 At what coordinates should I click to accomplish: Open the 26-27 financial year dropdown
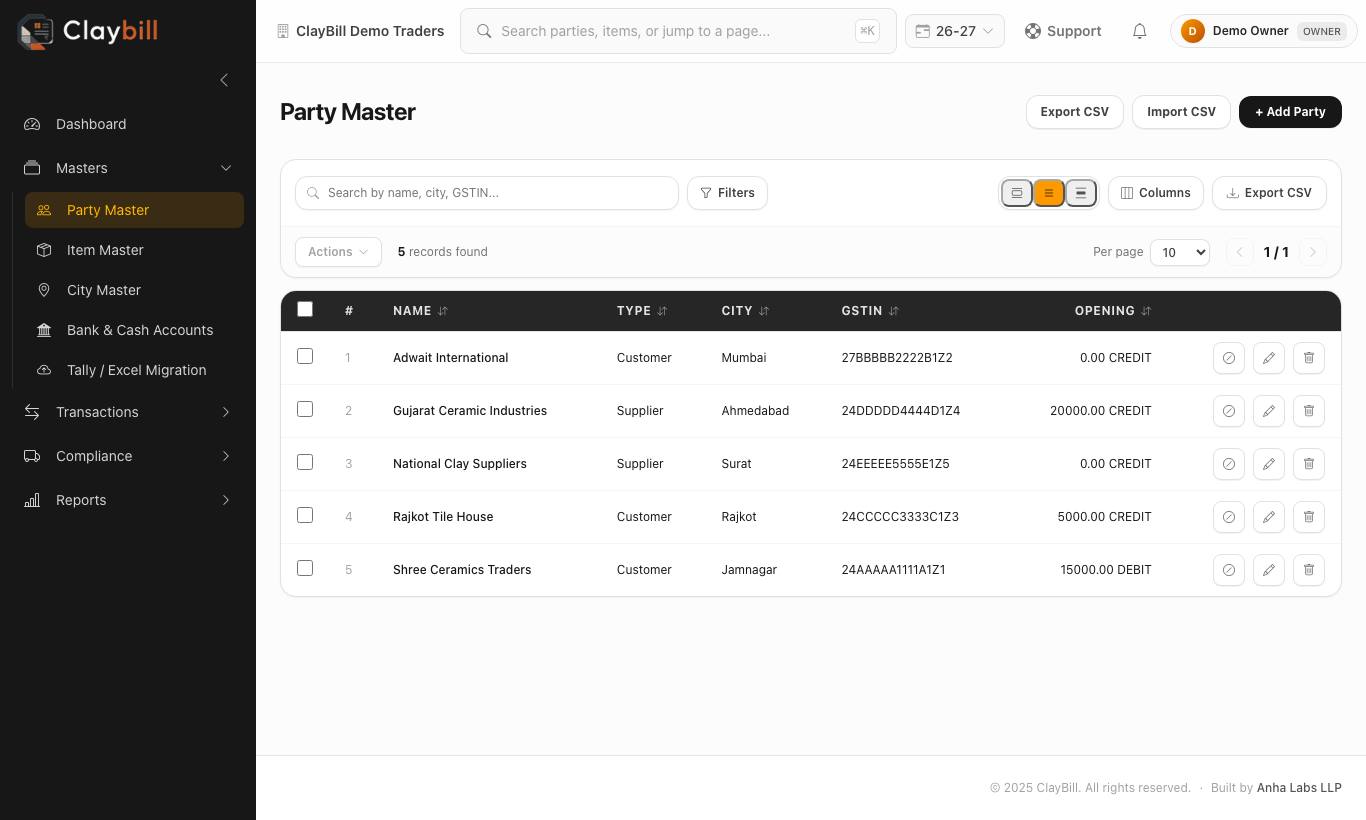955,31
